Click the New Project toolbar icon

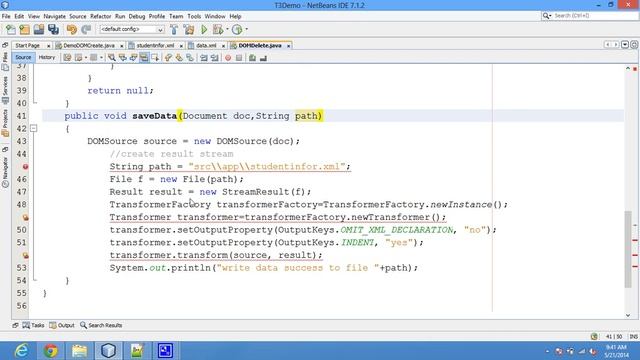tap(24, 29)
